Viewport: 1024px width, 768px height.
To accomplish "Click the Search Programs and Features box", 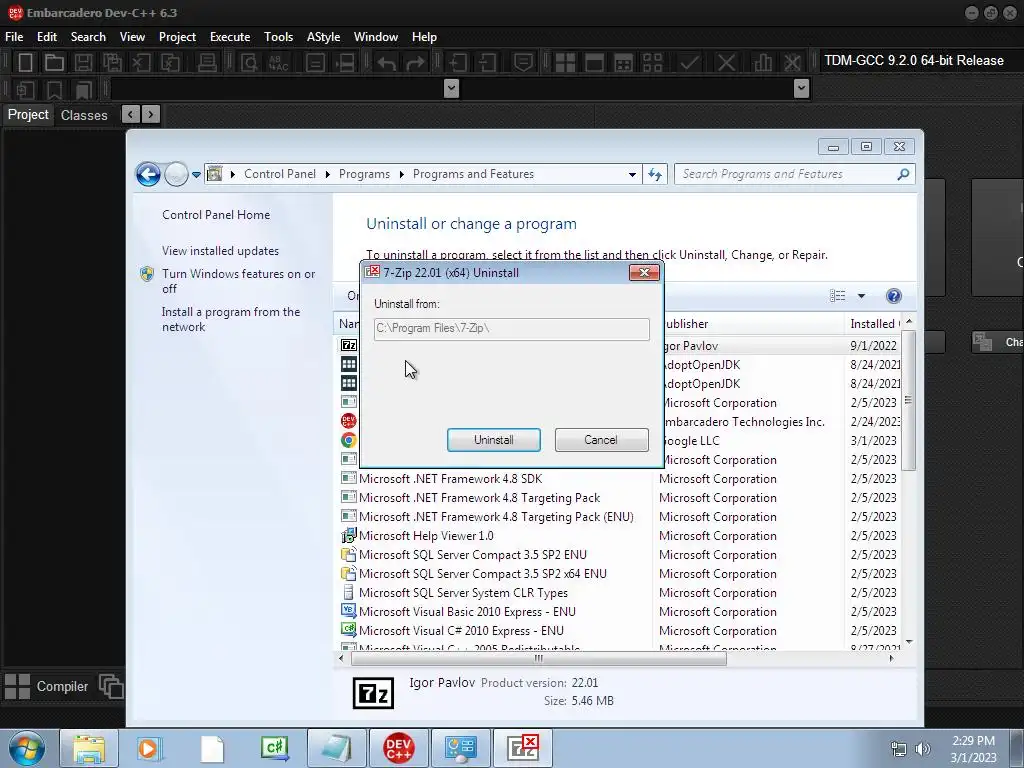I will (794, 174).
